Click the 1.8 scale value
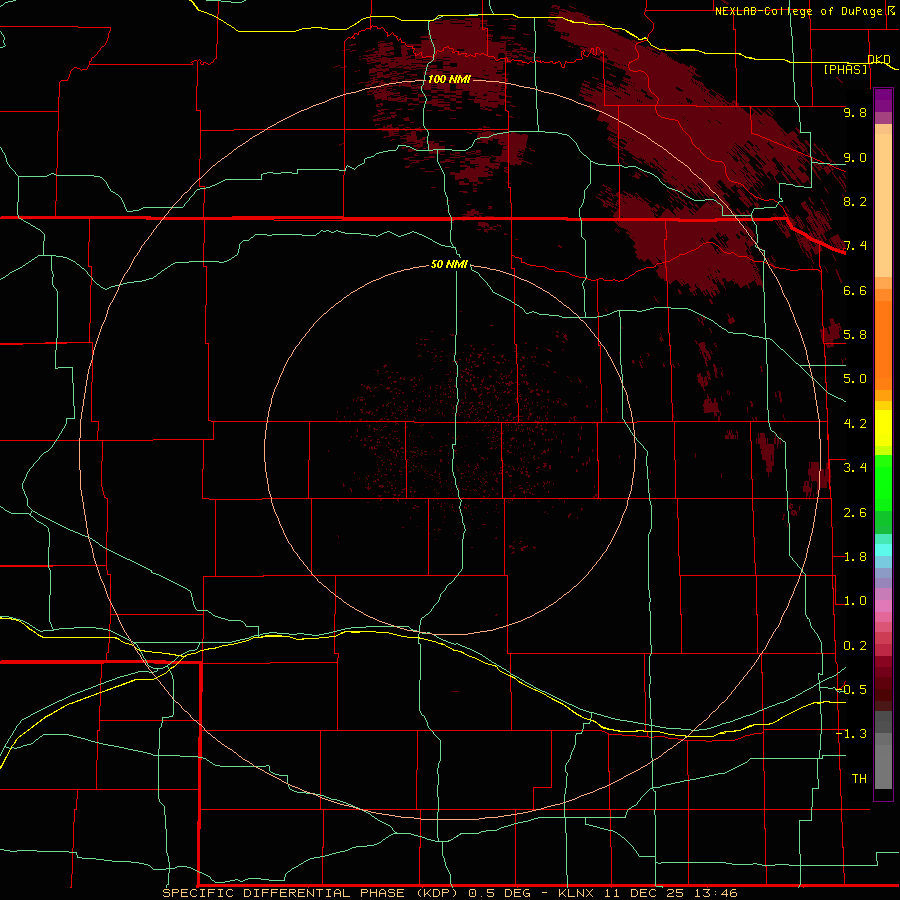 pos(855,557)
